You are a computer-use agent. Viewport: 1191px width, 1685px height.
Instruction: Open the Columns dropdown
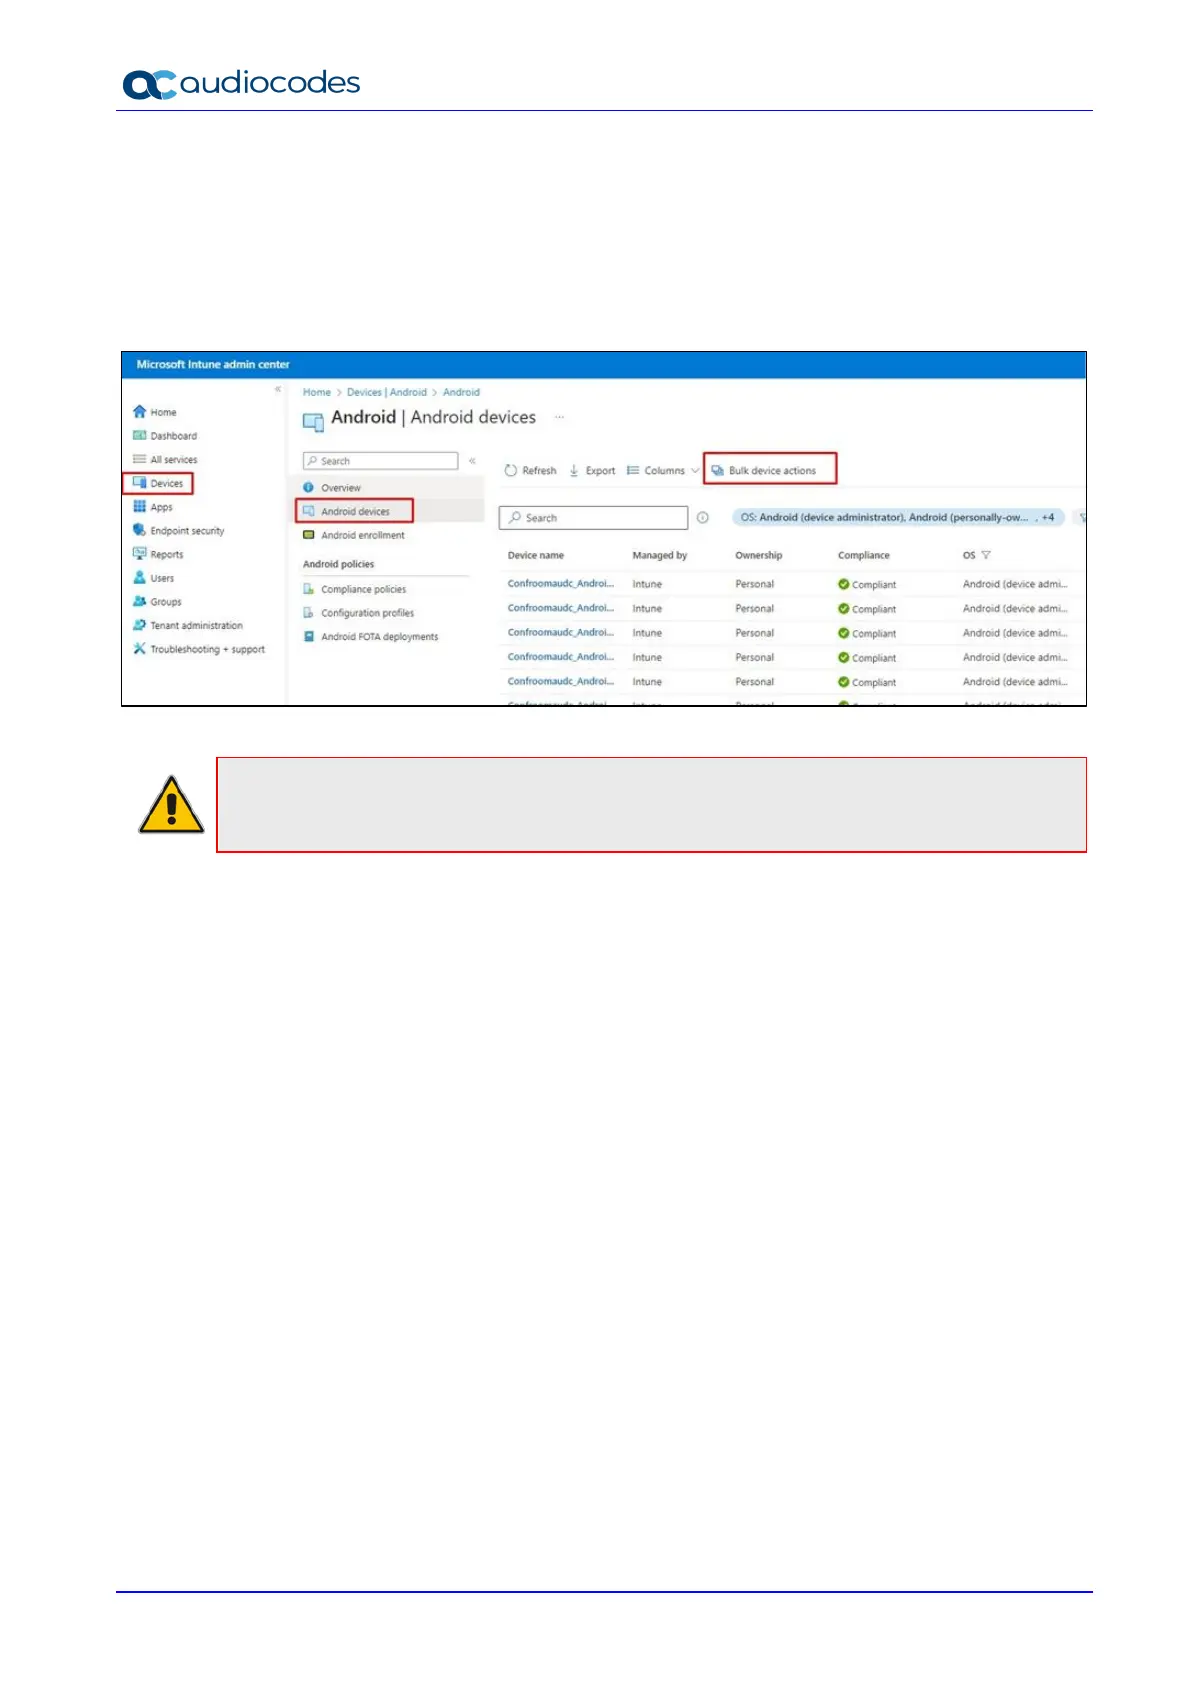[x=663, y=471]
